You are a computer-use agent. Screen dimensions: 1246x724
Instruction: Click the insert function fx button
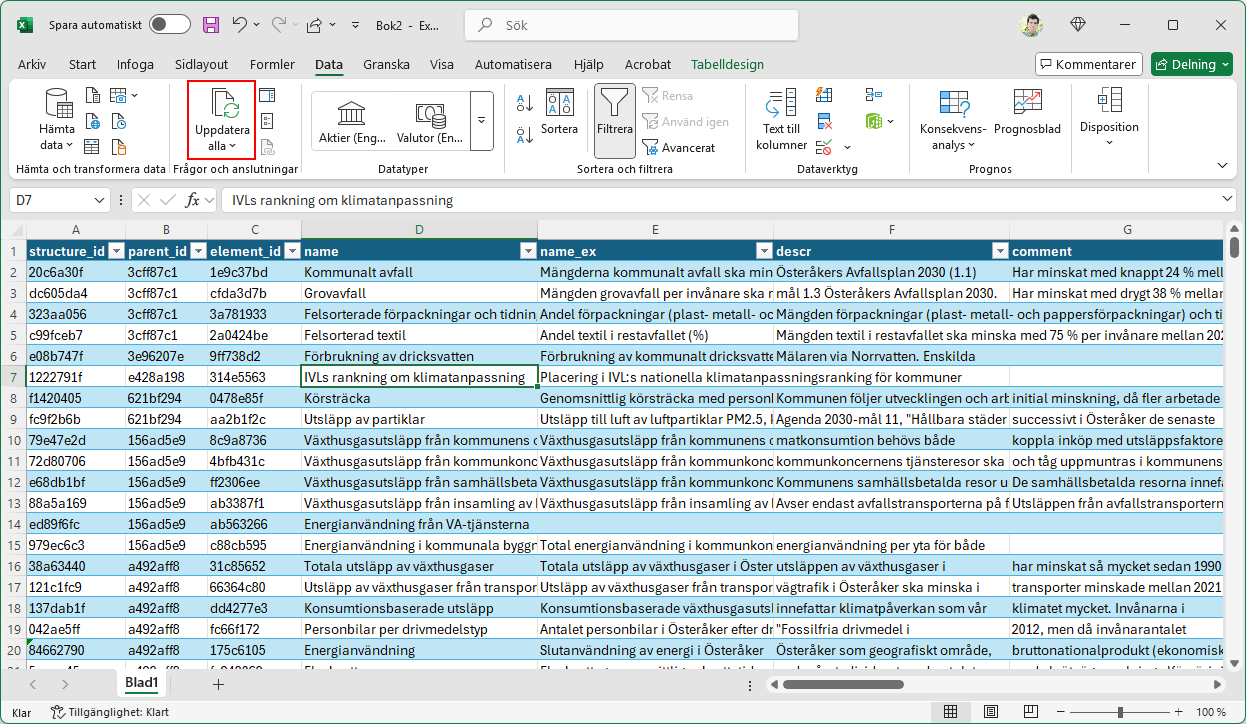coord(193,200)
